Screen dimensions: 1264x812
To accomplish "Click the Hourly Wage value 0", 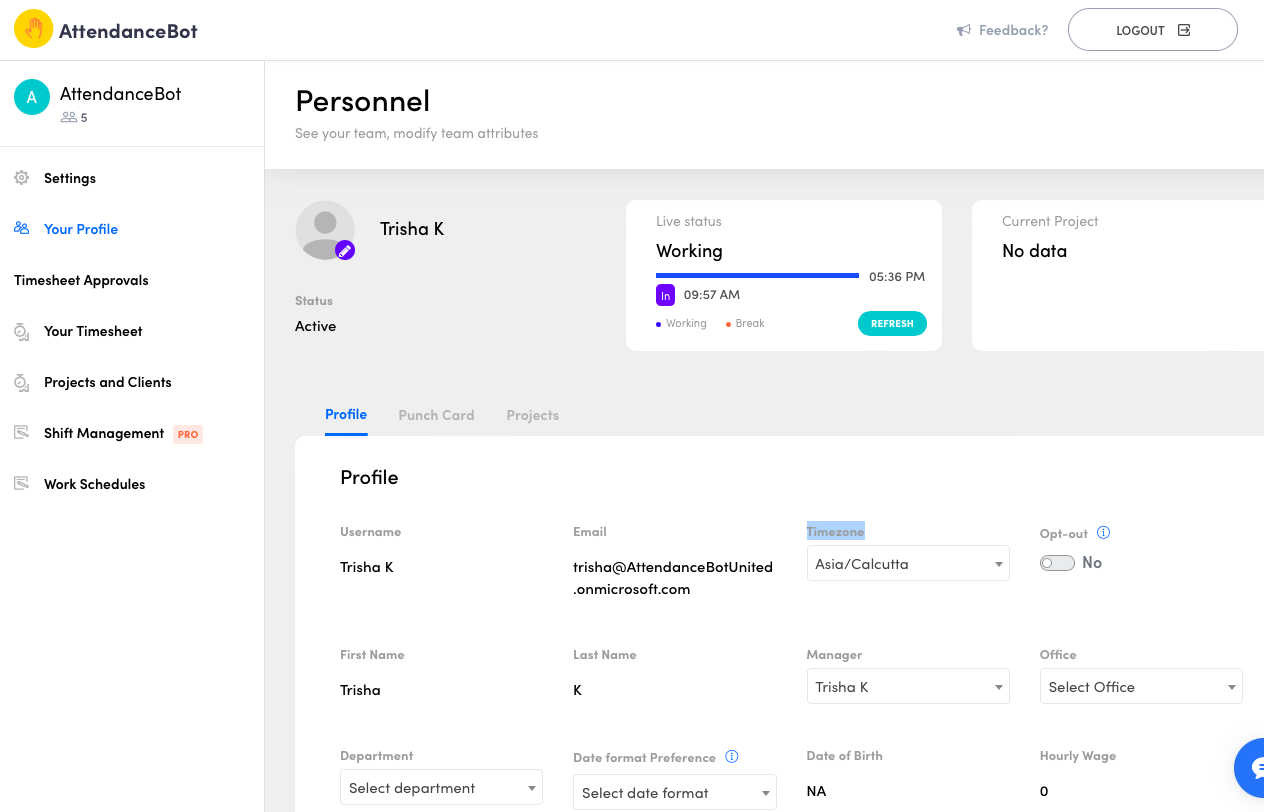I will [x=1044, y=791].
